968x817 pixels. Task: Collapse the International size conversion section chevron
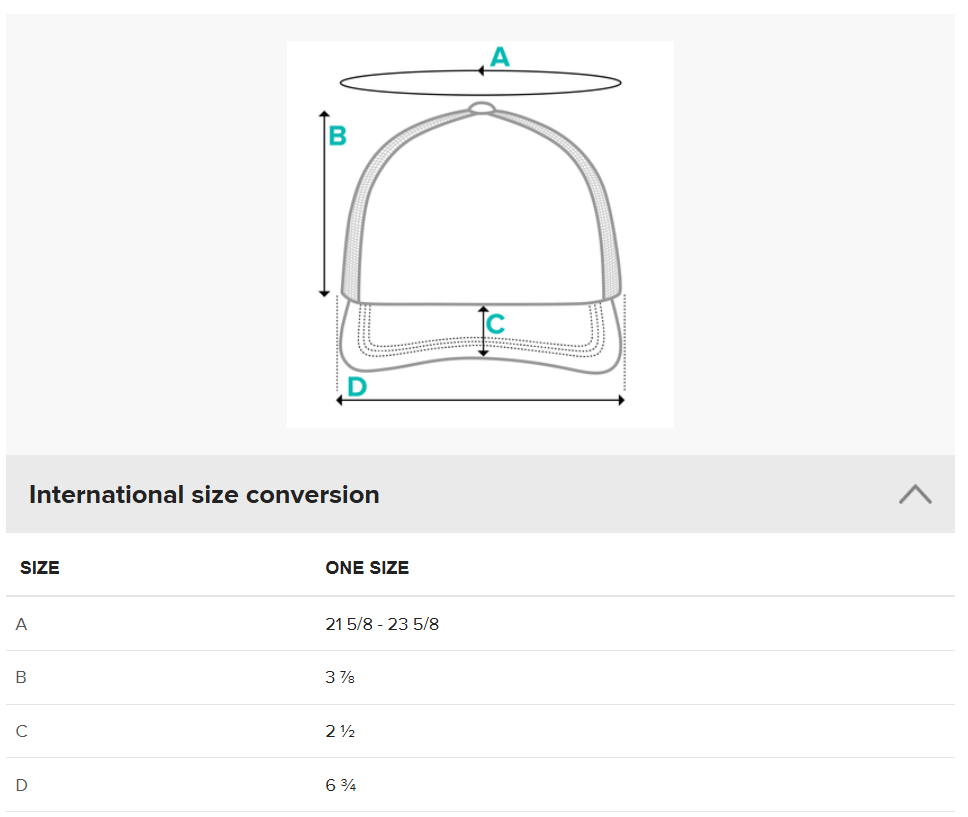(914, 494)
